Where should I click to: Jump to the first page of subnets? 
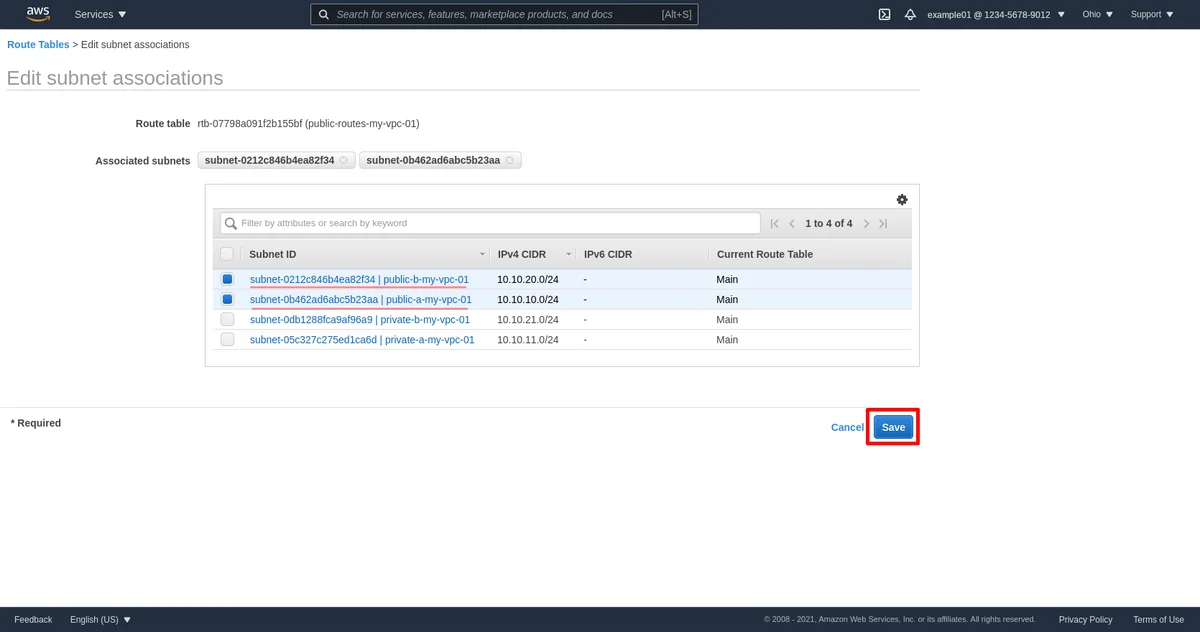774,224
